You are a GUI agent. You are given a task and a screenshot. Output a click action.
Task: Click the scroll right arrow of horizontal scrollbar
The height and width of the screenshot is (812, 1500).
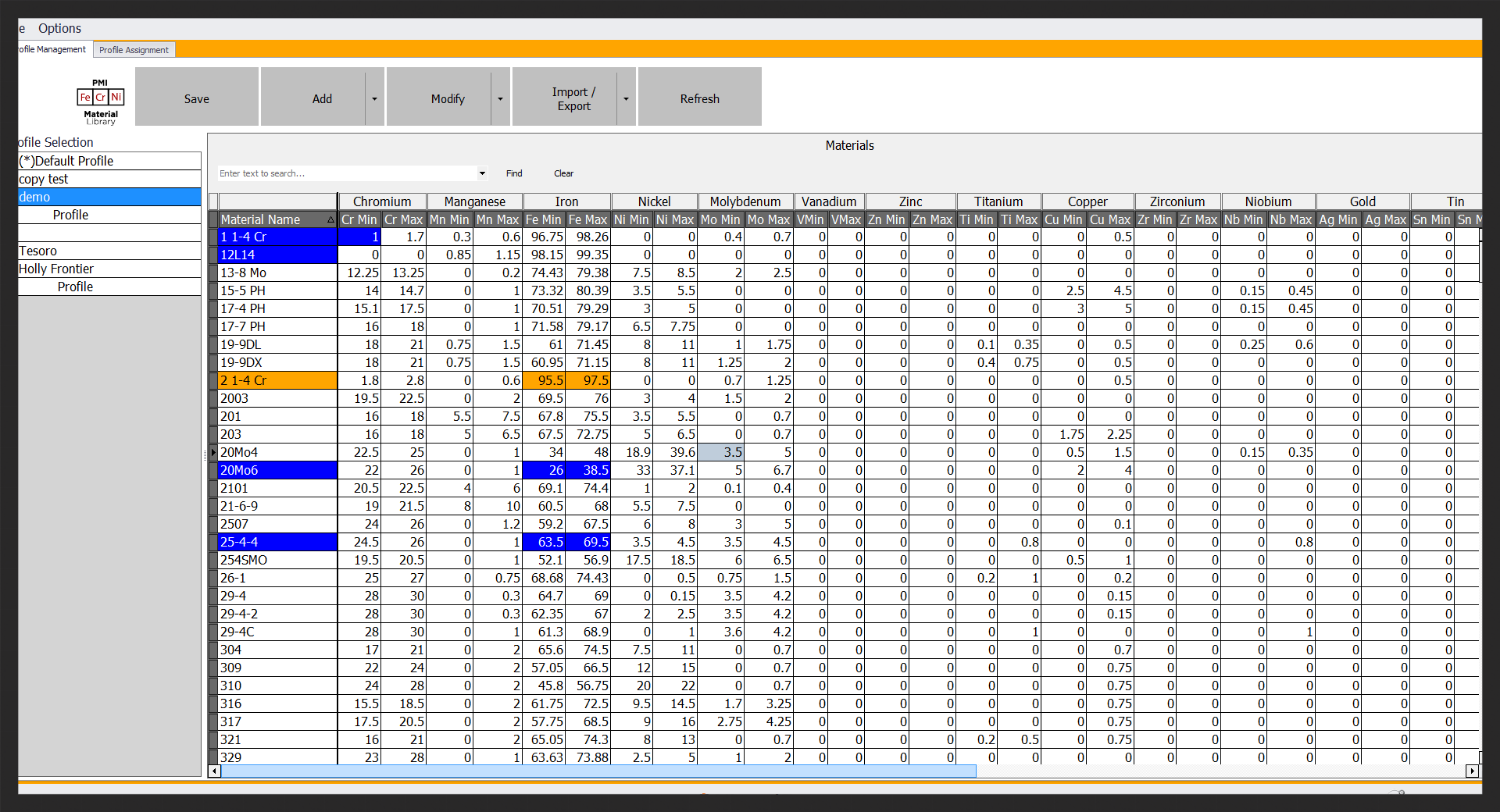tap(1472, 771)
